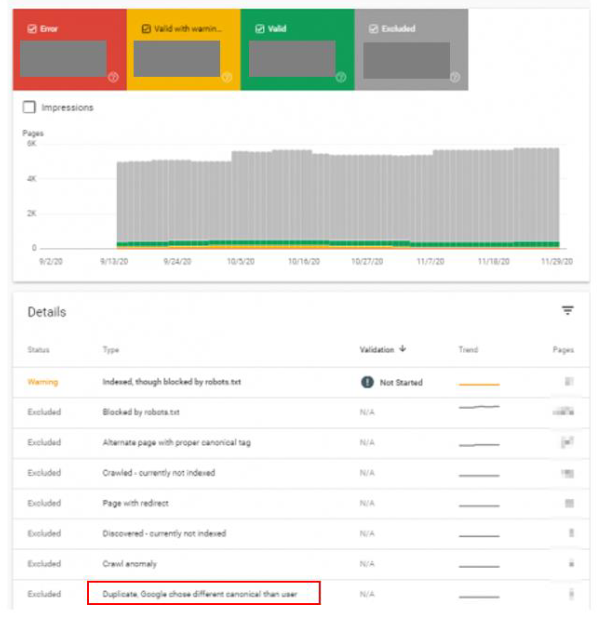Open the Details table filter icon
The height and width of the screenshot is (633, 609).
pos(567,311)
